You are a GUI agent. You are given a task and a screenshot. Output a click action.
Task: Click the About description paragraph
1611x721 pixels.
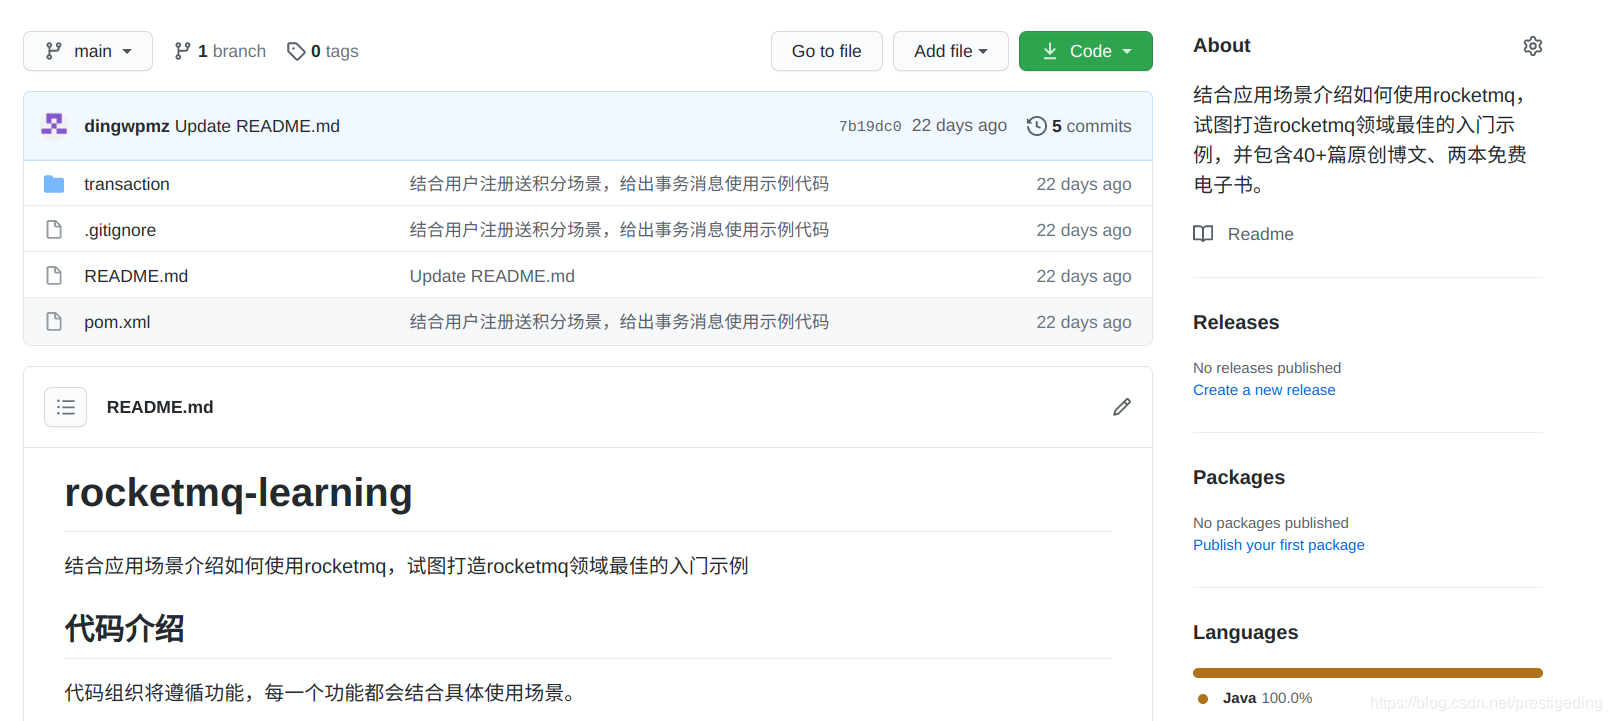point(1360,140)
